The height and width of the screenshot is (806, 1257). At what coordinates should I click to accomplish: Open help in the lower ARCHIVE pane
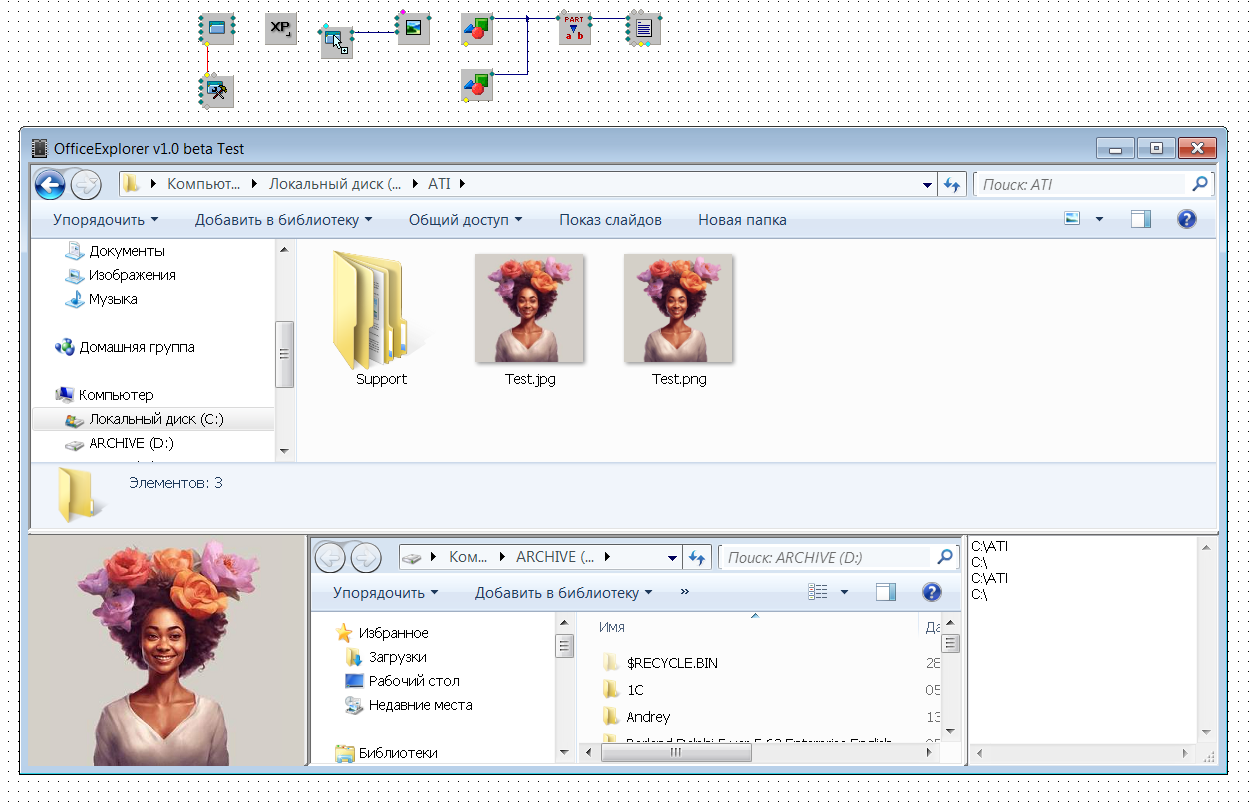(931, 592)
